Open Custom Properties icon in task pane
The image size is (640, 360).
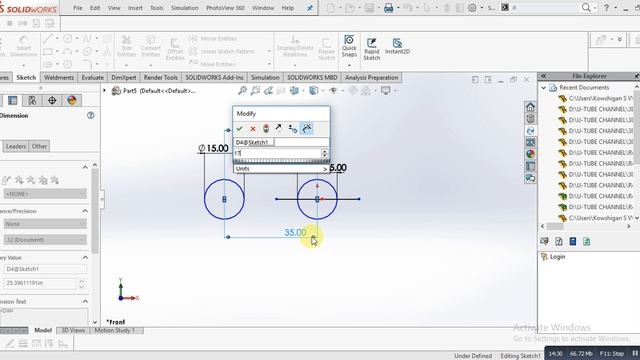530,166
